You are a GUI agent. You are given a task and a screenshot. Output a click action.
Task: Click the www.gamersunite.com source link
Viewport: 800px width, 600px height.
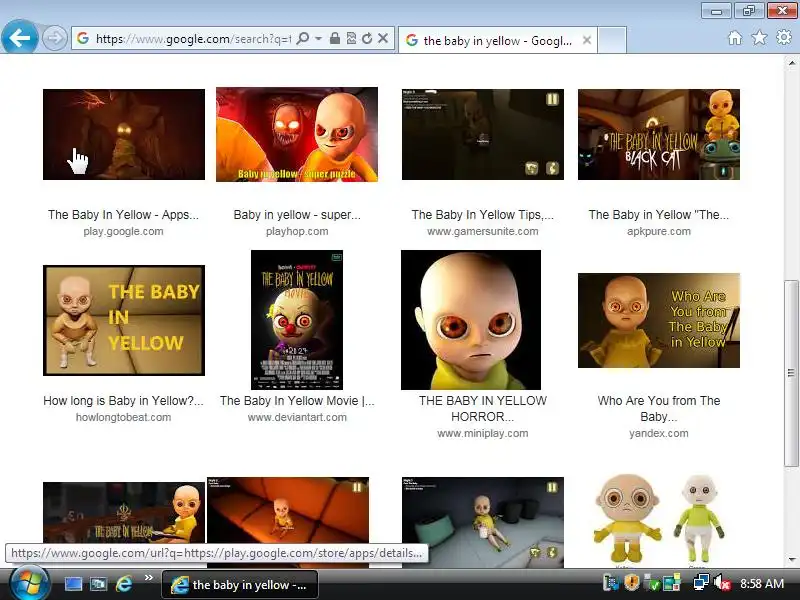[483, 232]
